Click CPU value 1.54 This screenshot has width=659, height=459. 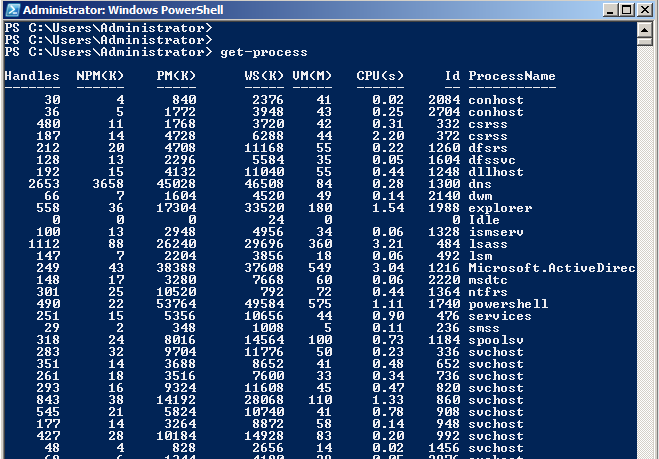point(388,208)
